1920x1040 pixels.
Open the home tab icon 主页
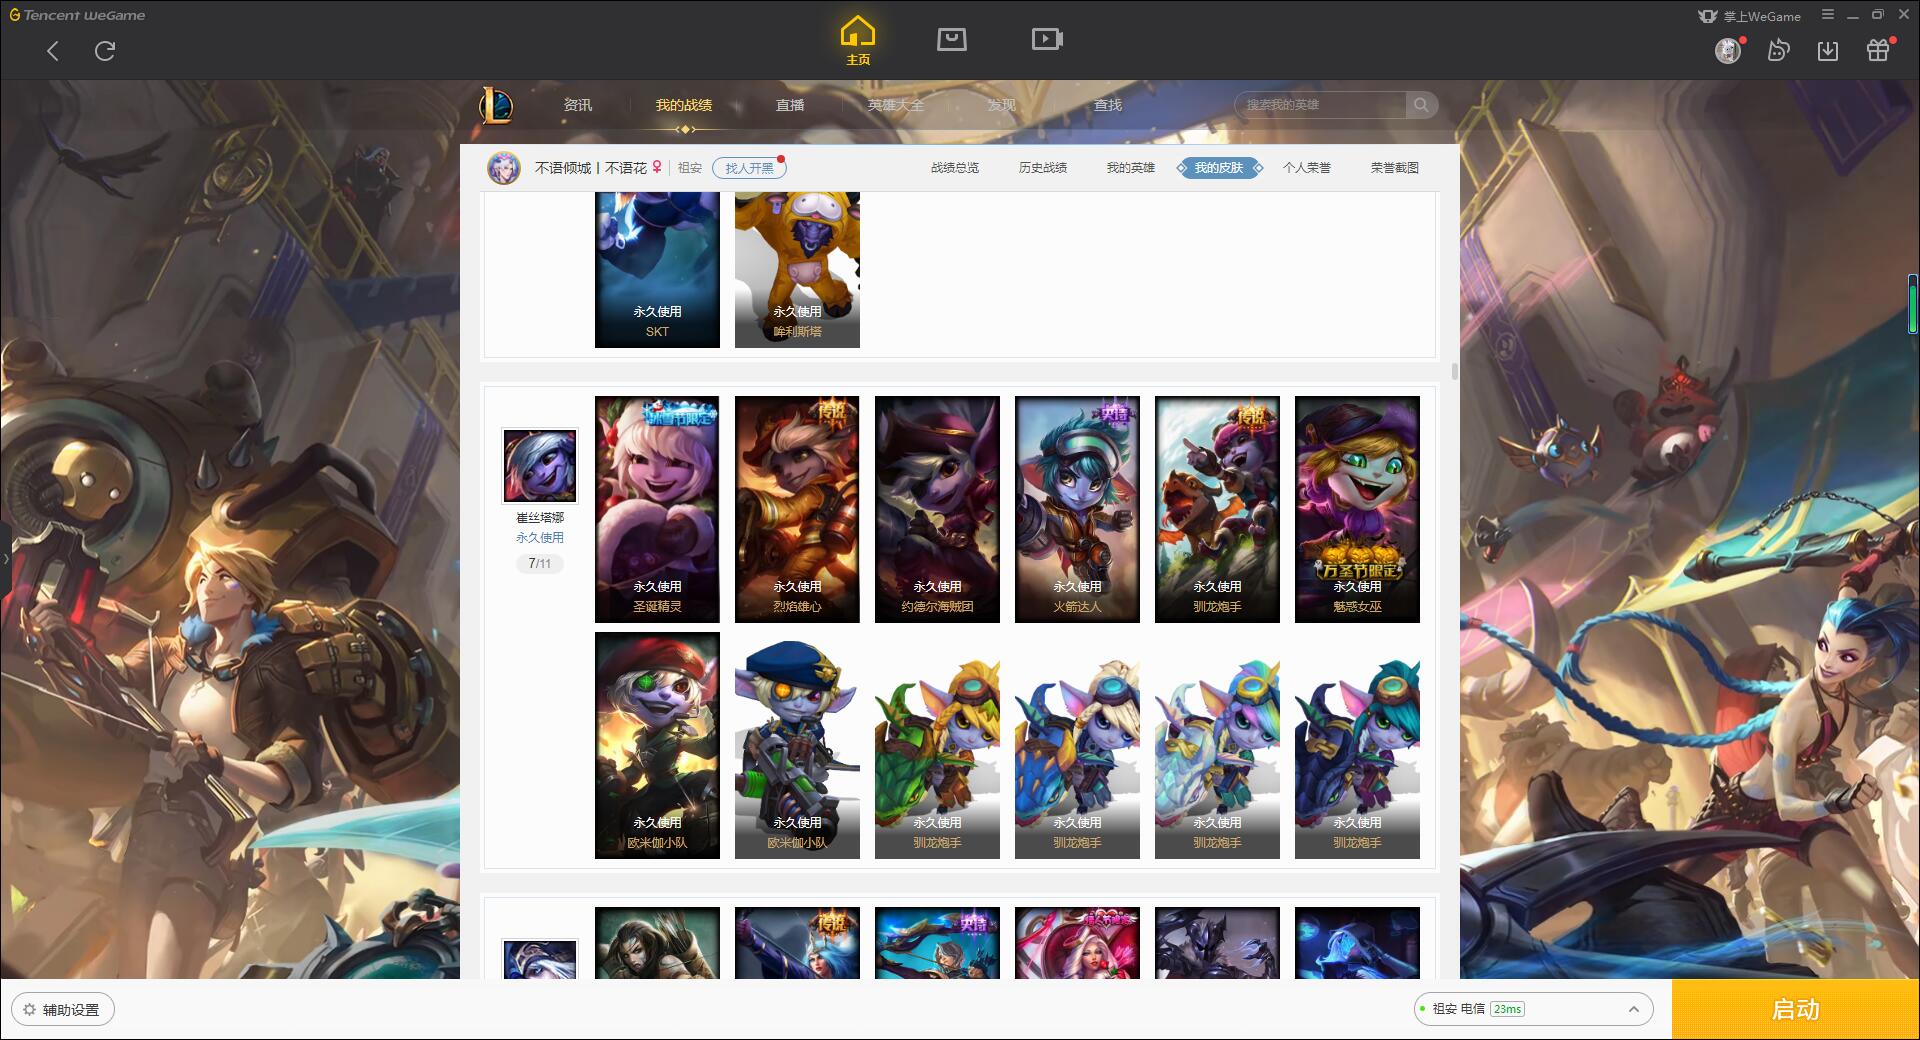click(x=858, y=41)
